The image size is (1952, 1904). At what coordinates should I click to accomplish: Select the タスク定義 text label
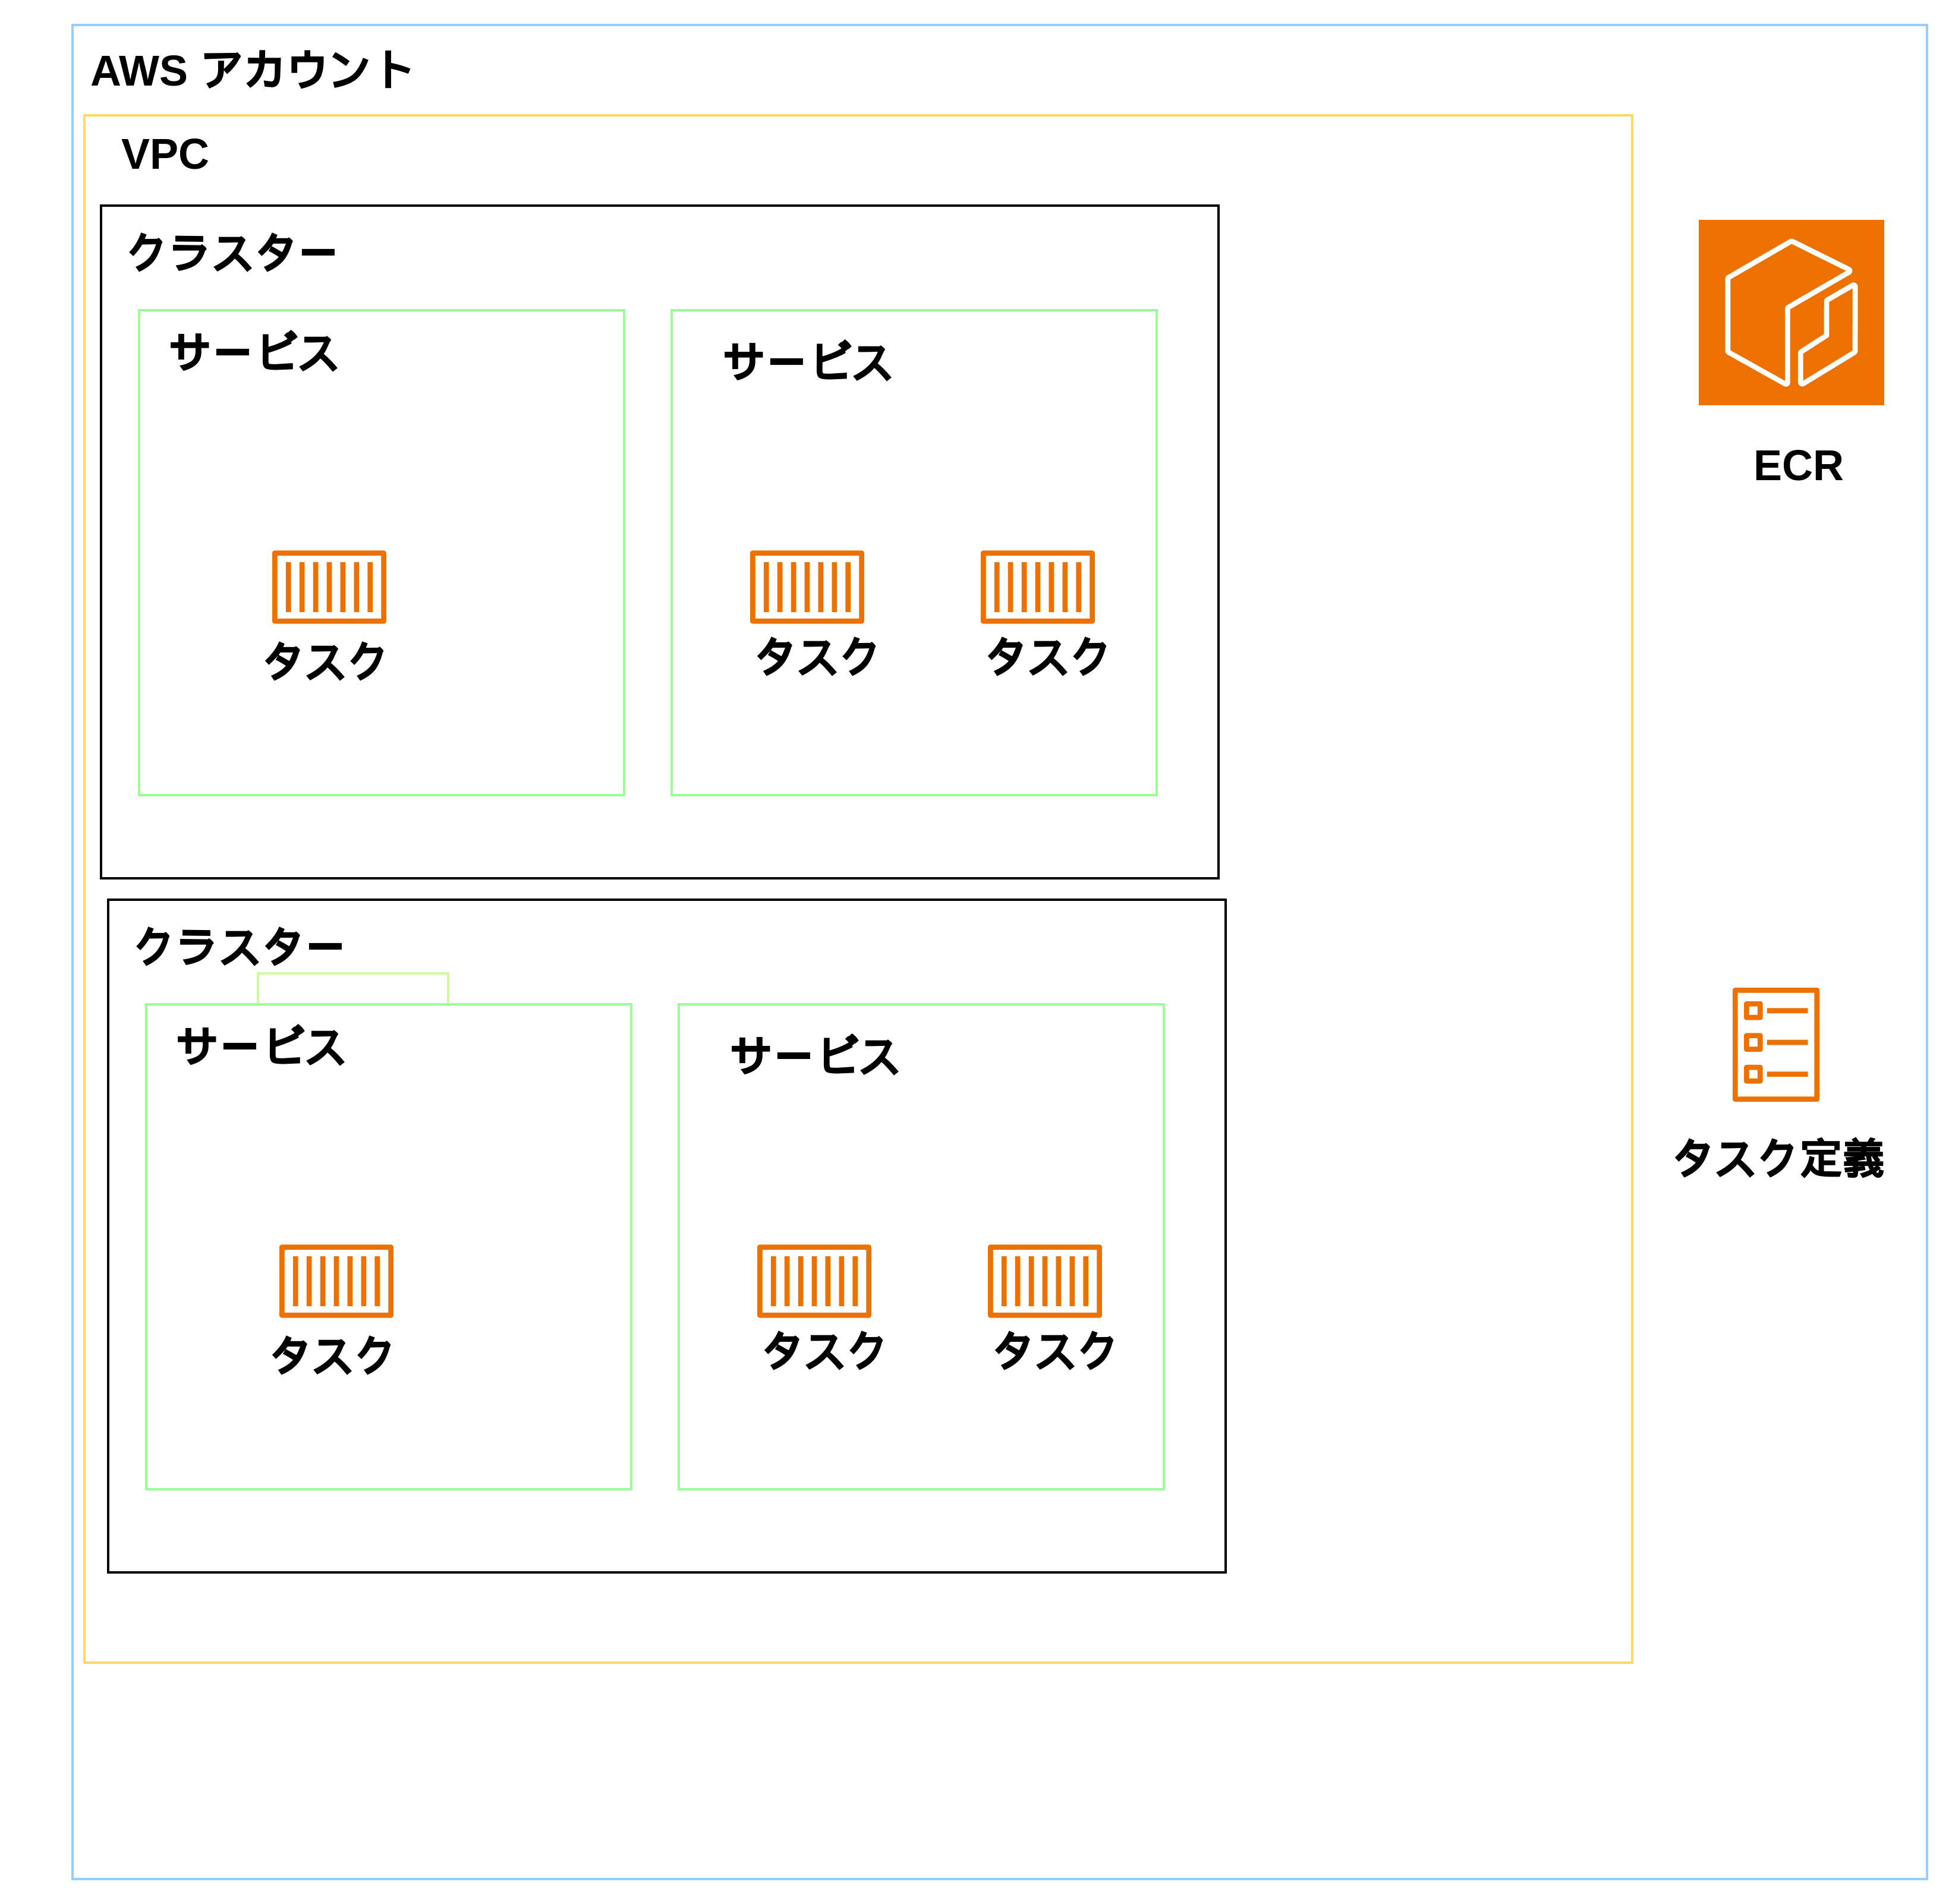pos(1778,1159)
